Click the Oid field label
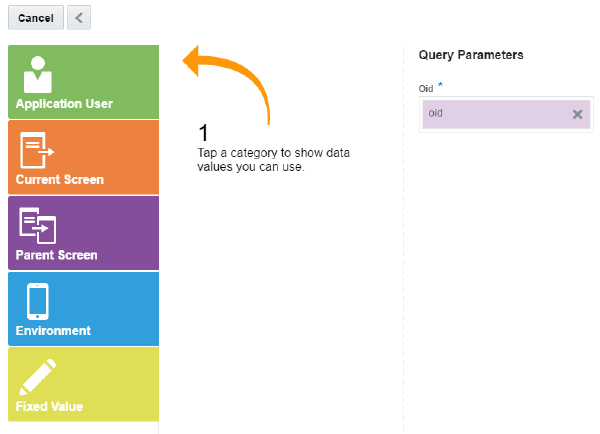This screenshot has height=434, width=600. (x=426, y=89)
